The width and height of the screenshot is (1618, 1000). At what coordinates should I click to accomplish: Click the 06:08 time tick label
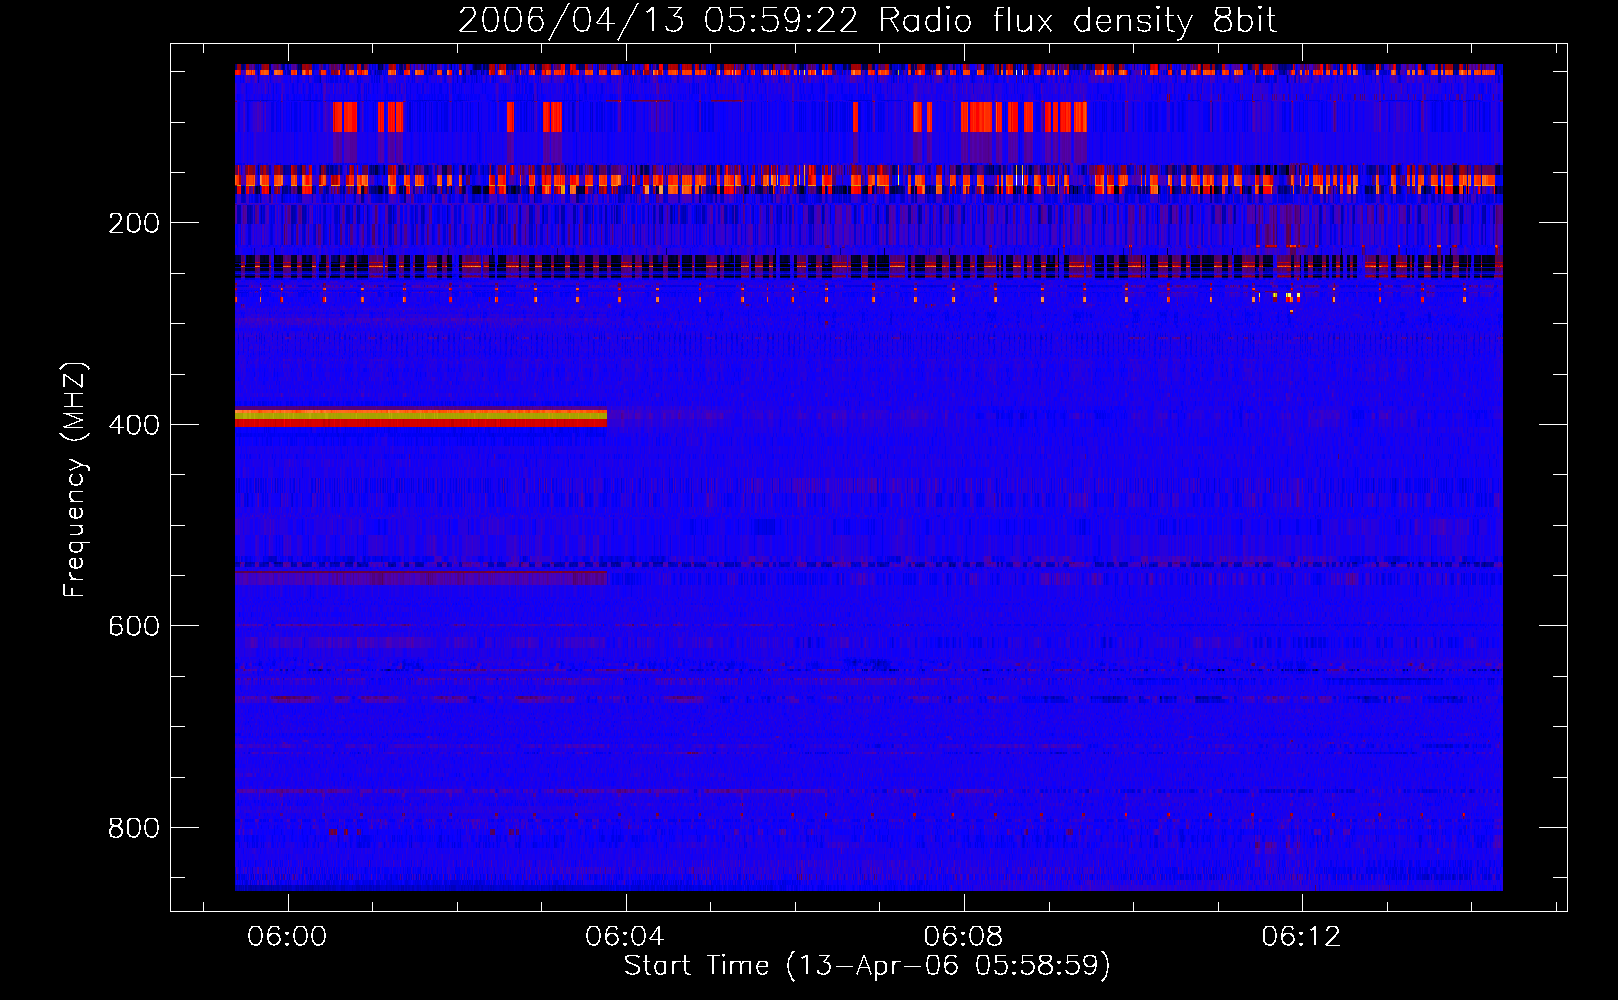coord(964,937)
